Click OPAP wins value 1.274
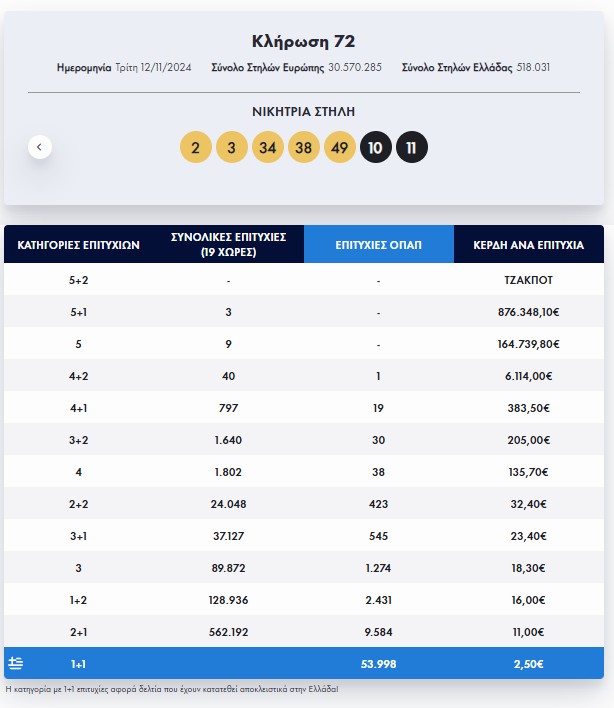 tap(378, 568)
